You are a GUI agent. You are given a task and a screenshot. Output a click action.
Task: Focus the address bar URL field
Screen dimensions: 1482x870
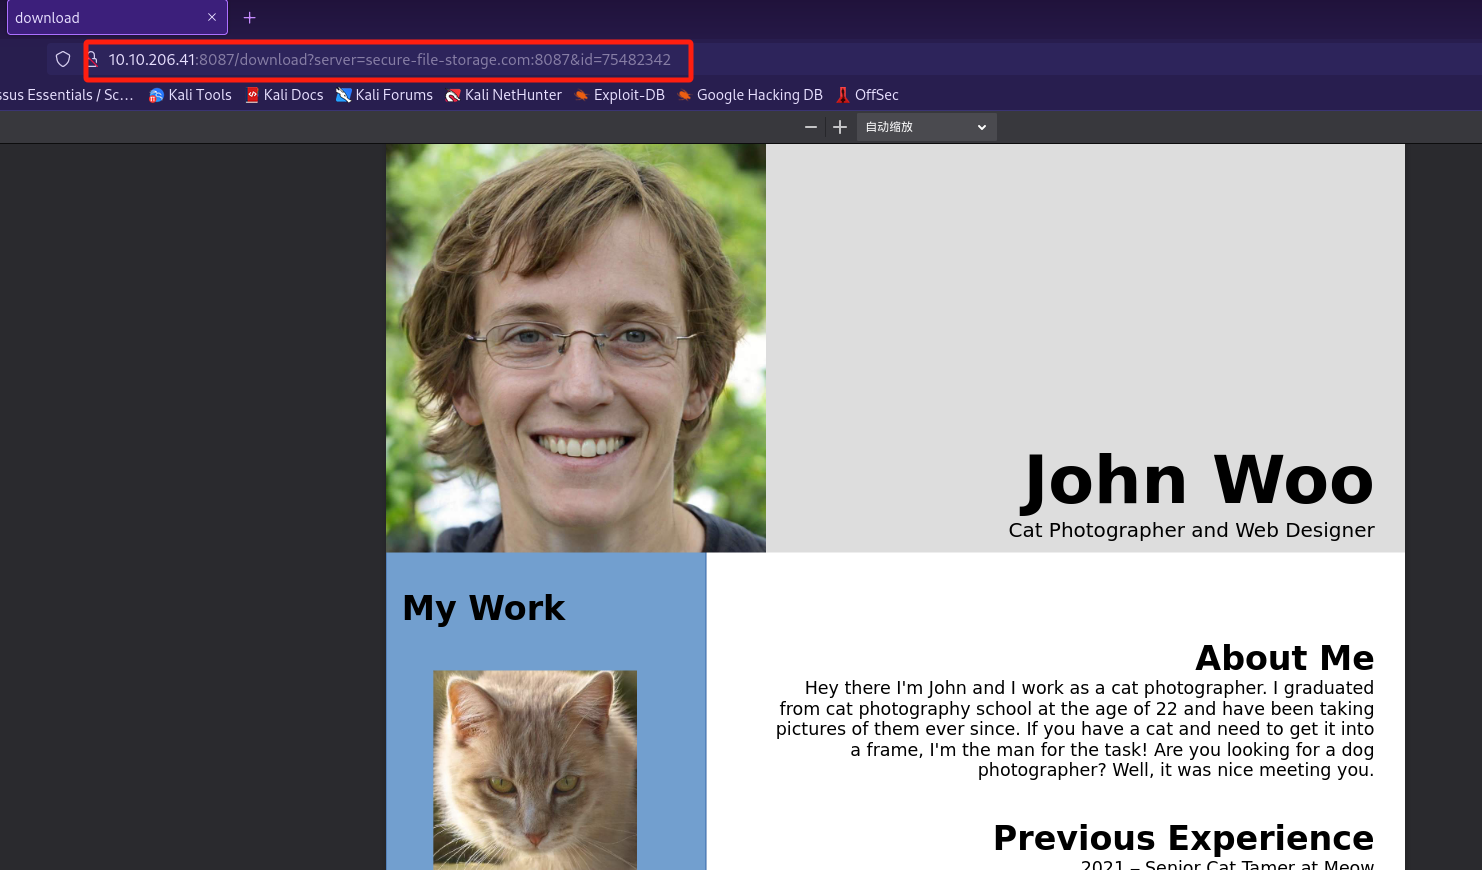(390, 60)
